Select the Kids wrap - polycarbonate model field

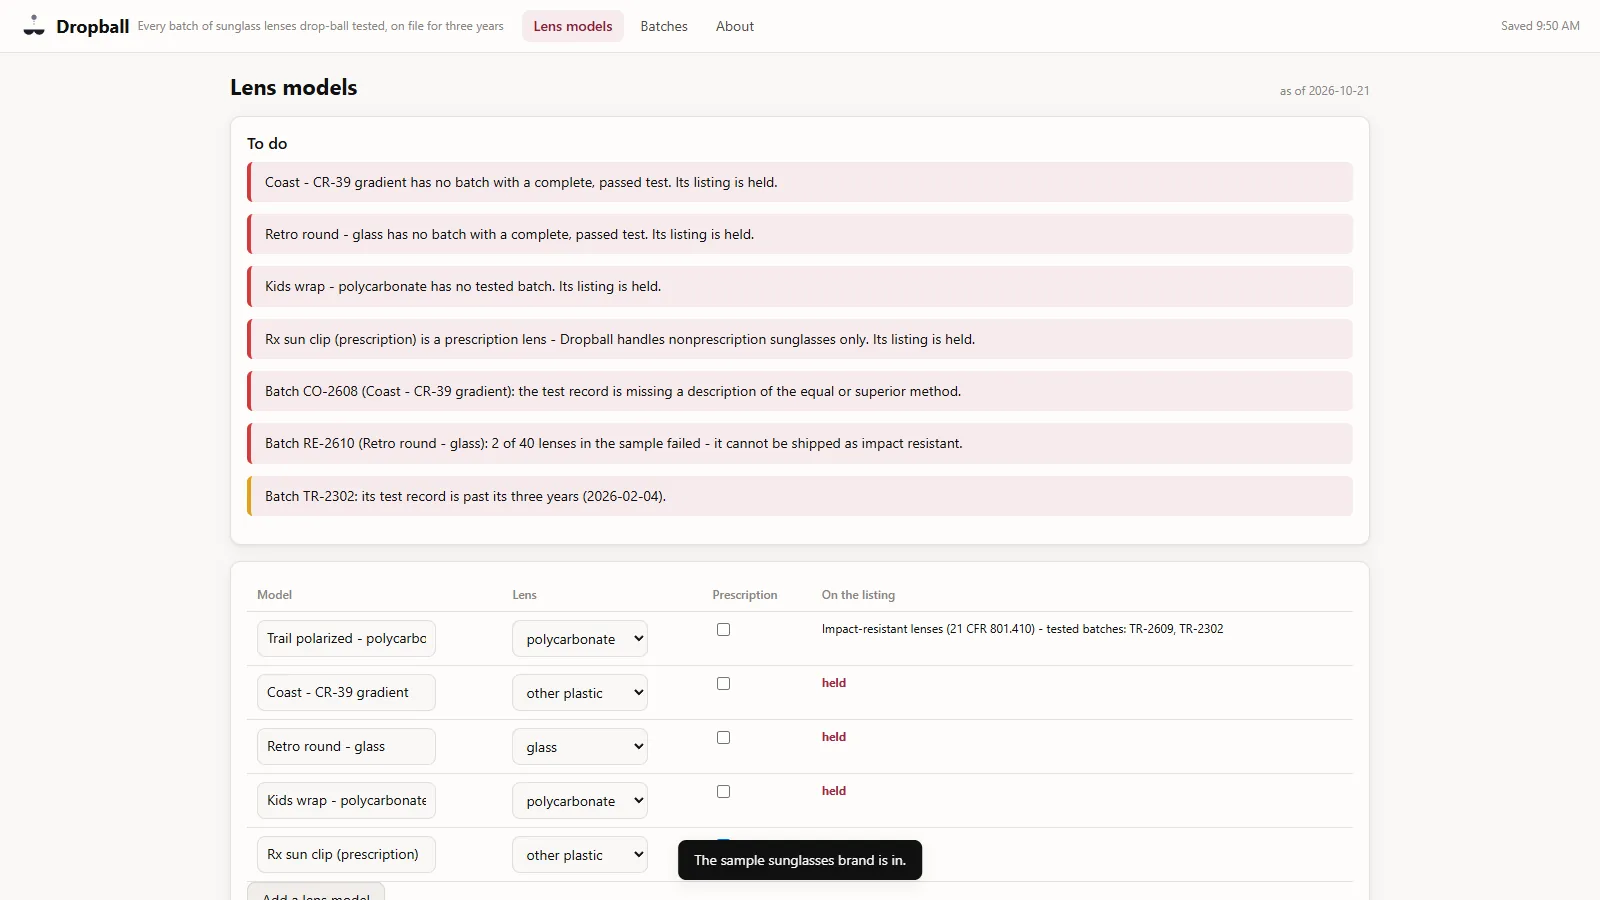[346, 801]
